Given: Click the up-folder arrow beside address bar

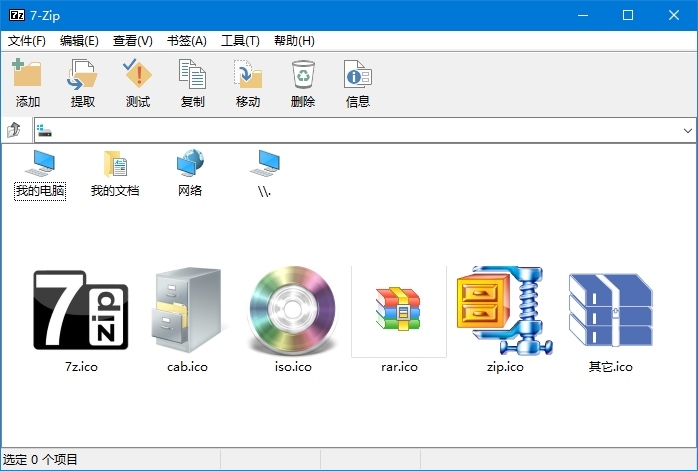Looking at the screenshot, I should tap(14, 130).
